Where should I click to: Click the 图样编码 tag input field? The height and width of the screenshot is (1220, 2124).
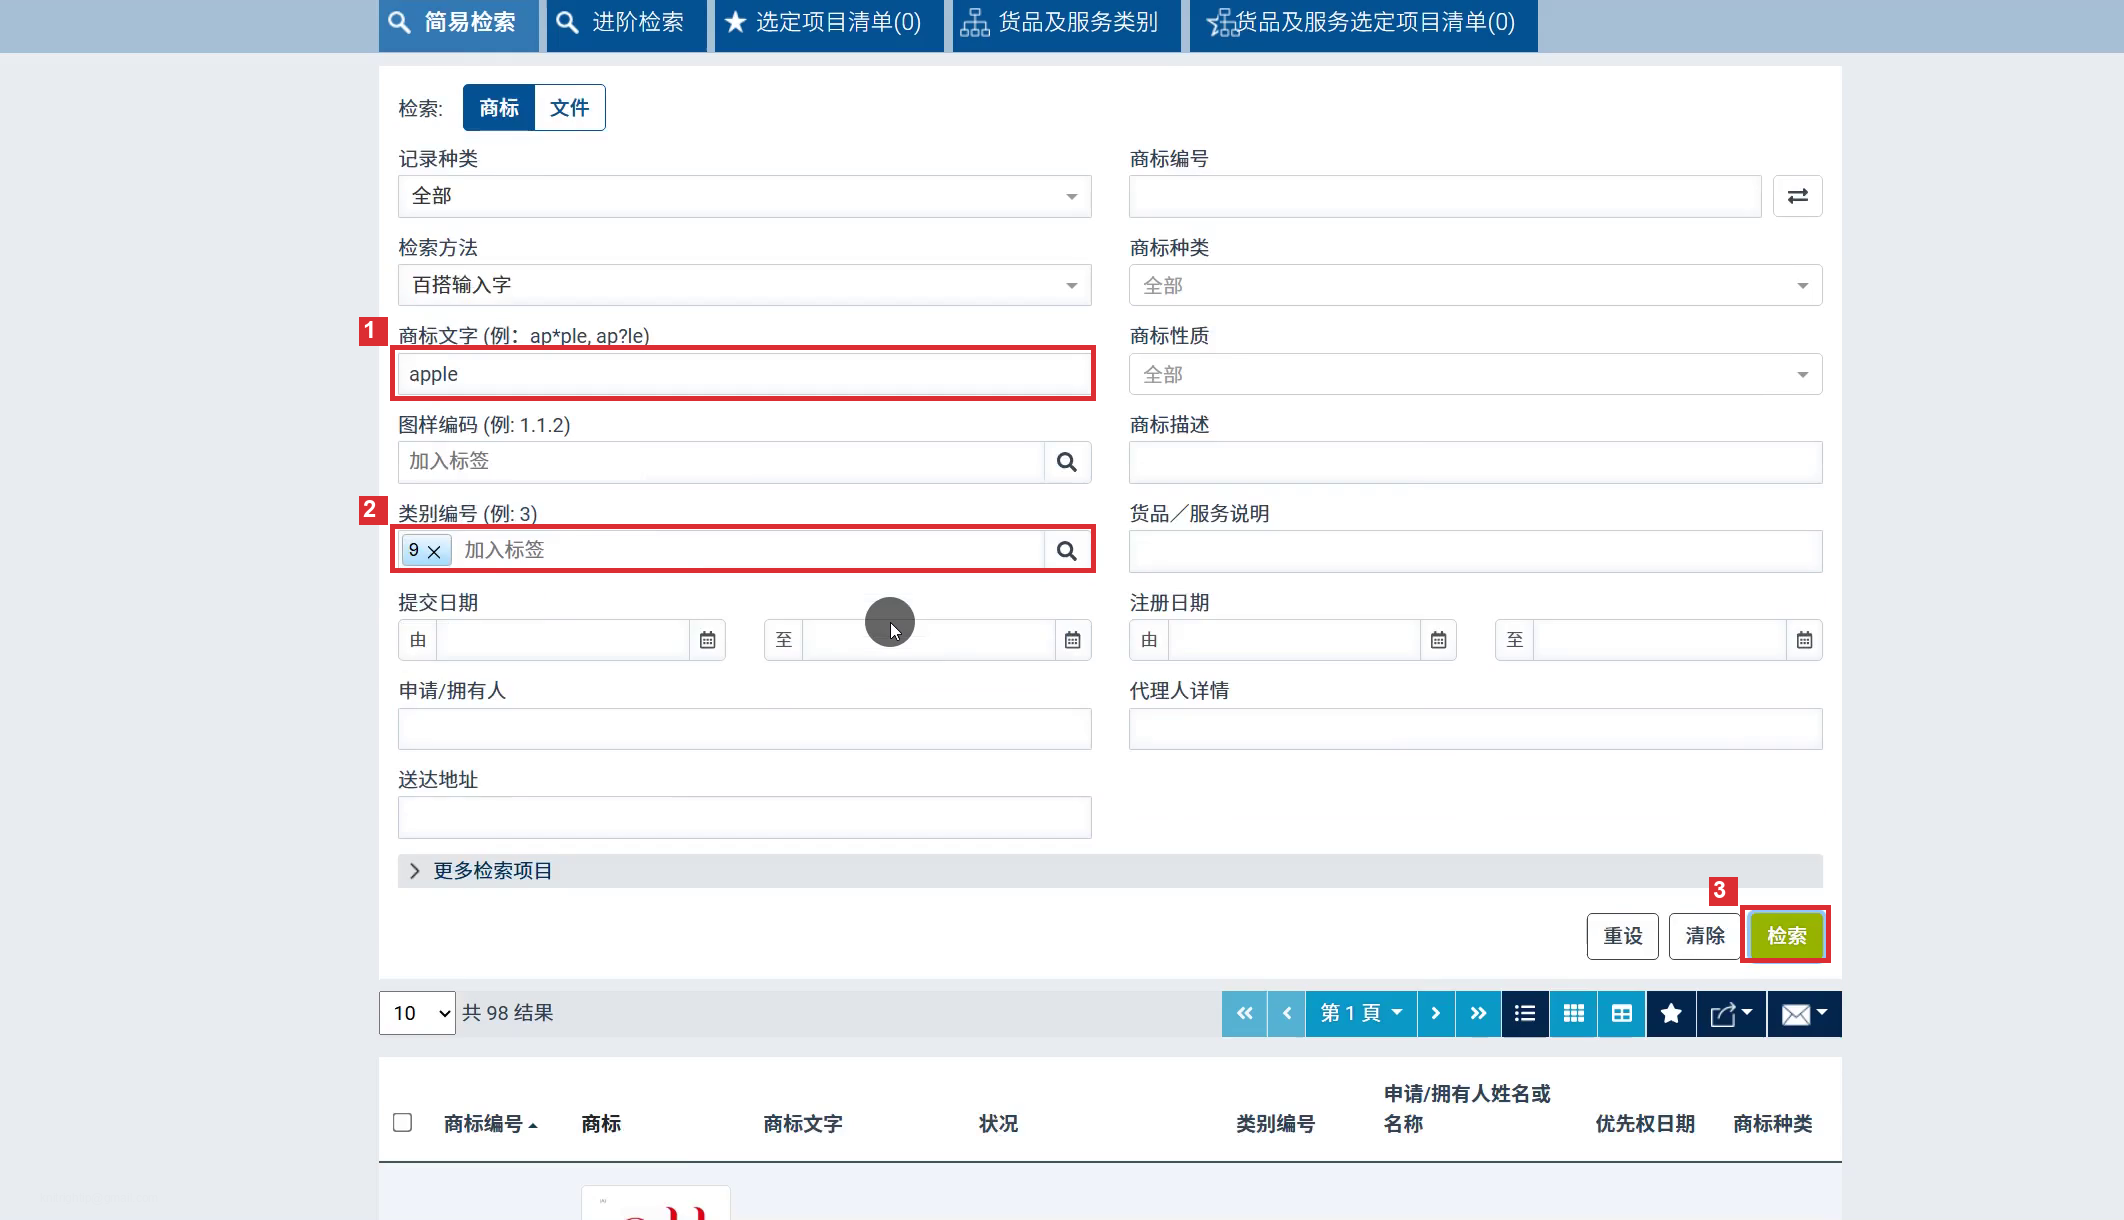coord(721,462)
